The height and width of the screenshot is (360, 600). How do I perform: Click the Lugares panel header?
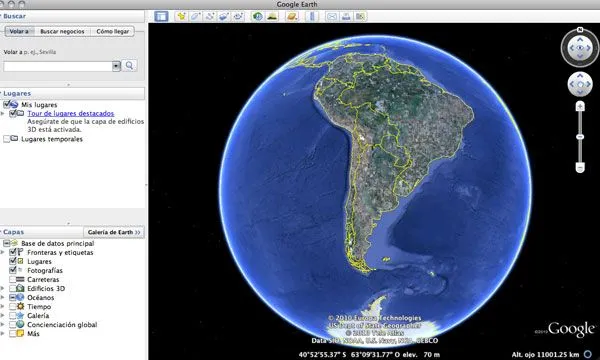[72, 93]
